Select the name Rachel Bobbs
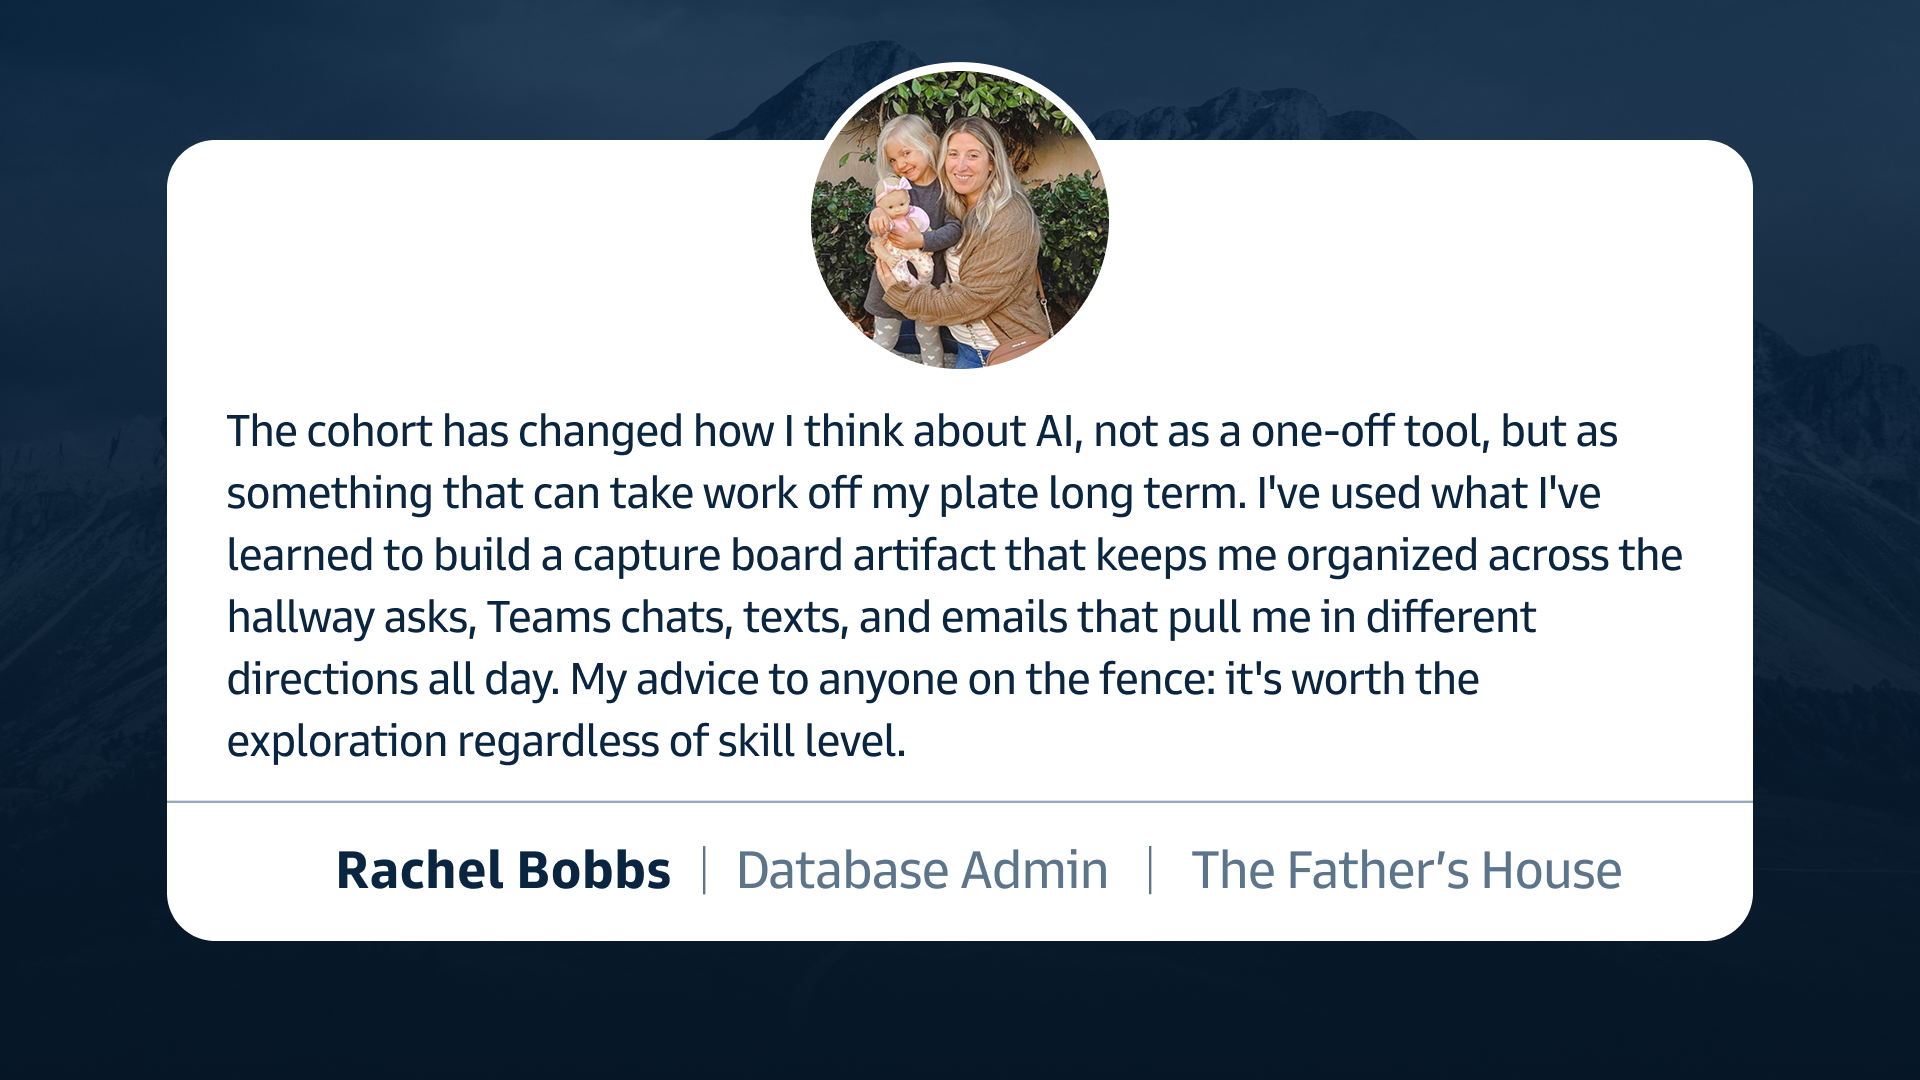Viewport: 1920px width, 1080px height. tap(503, 870)
